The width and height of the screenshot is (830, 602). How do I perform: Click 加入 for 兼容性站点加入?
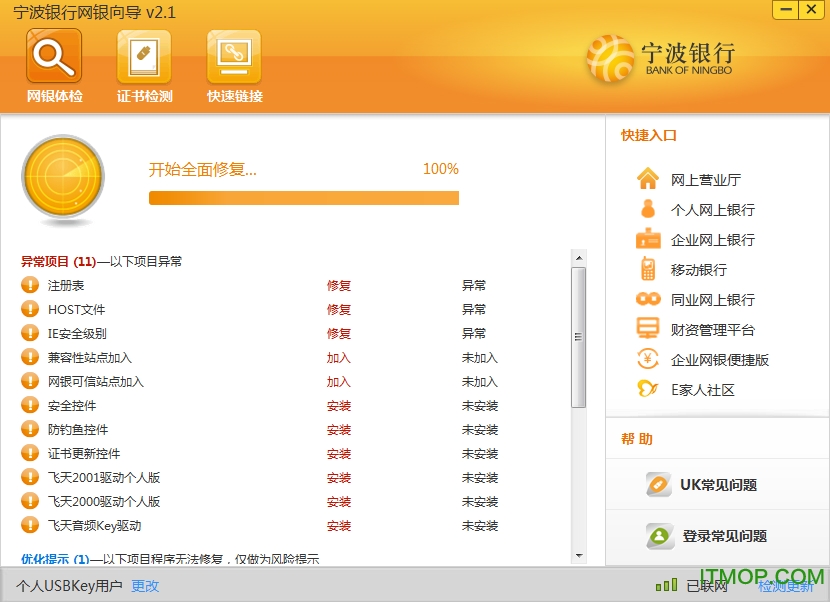338,358
